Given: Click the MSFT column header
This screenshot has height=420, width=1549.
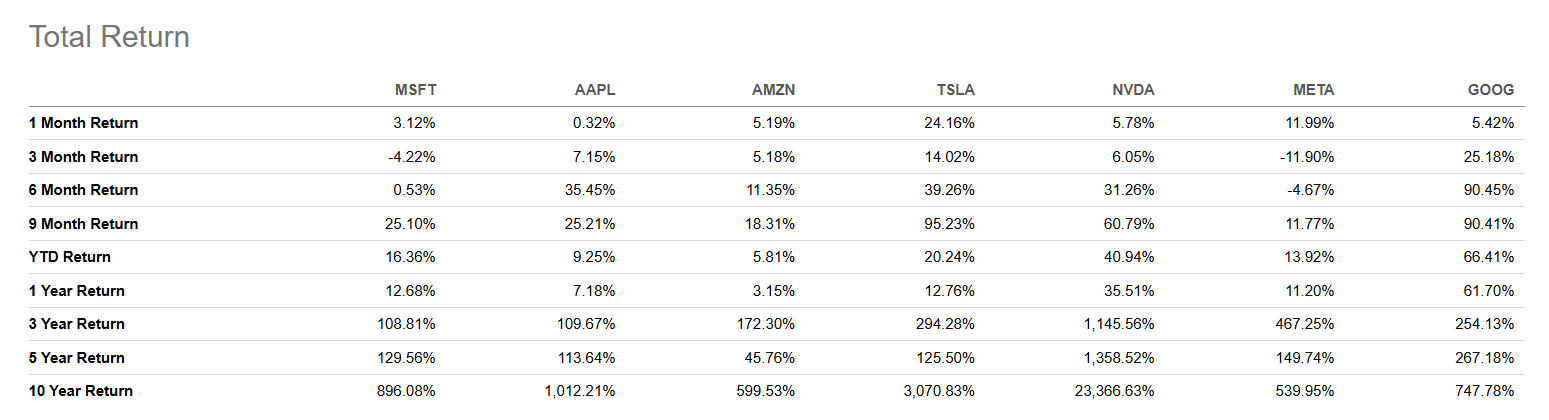Looking at the screenshot, I should click(416, 90).
